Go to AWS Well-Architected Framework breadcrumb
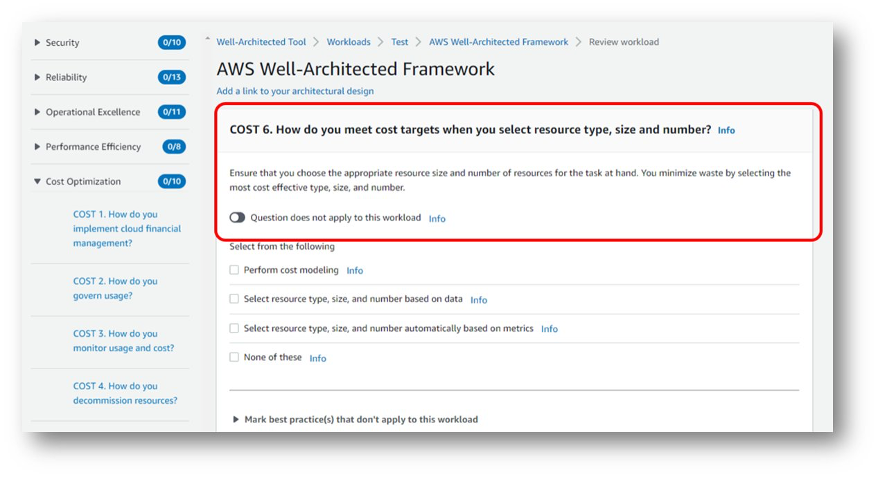The image size is (879, 477). (498, 42)
